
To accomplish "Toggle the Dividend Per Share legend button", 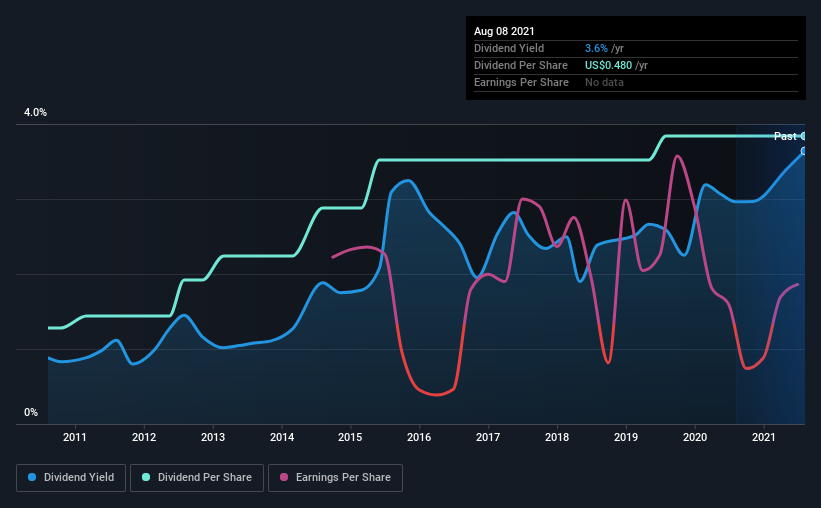I will [x=197, y=478].
